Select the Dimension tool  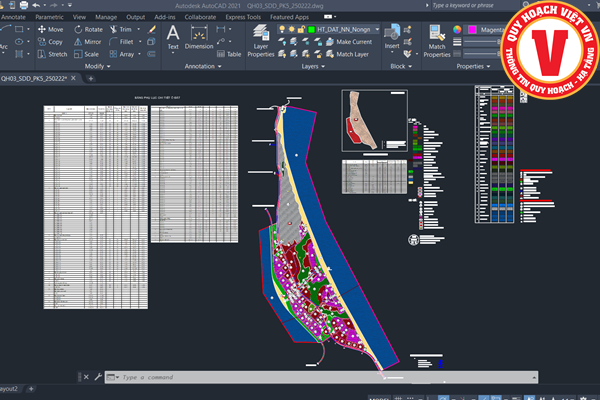199,38
